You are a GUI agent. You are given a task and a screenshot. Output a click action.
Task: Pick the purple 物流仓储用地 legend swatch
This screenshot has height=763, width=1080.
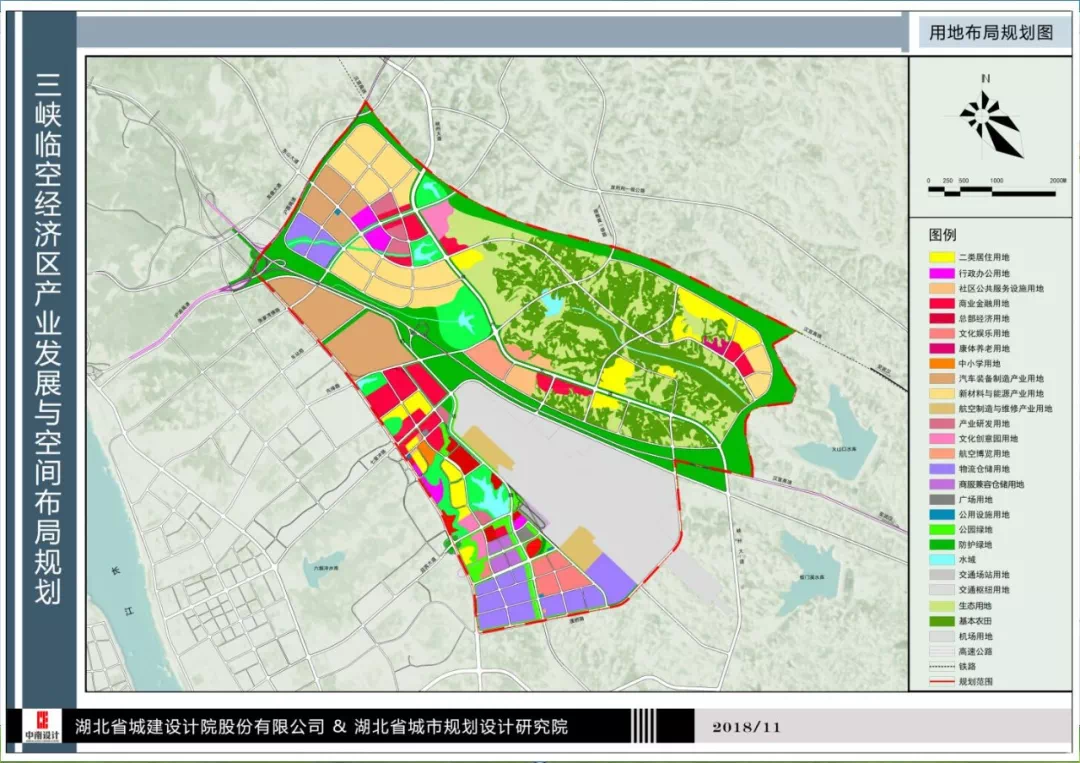pyautogui.click(x=942, y=468)
